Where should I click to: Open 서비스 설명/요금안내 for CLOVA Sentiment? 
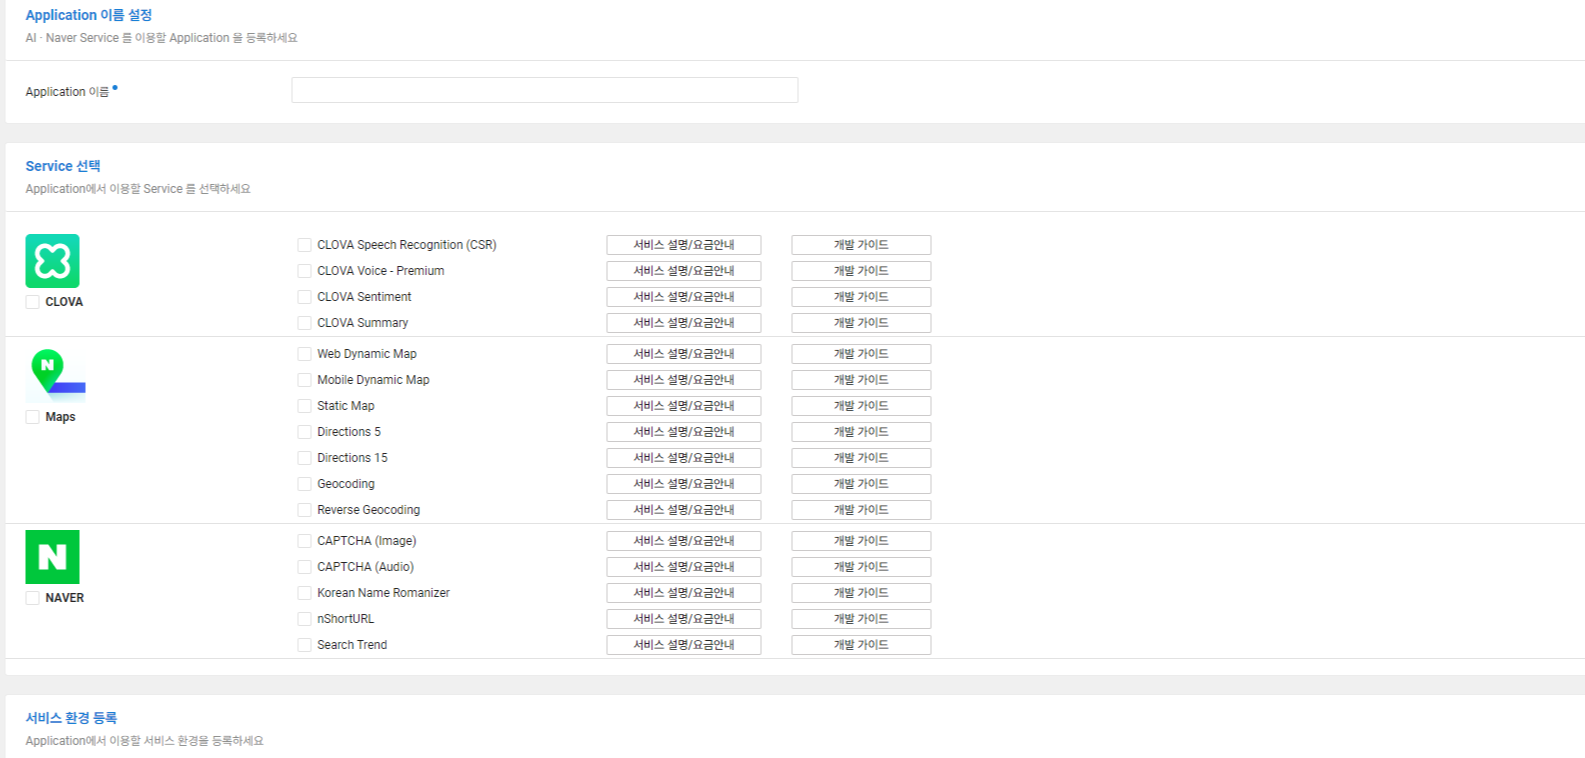[684, 297]
